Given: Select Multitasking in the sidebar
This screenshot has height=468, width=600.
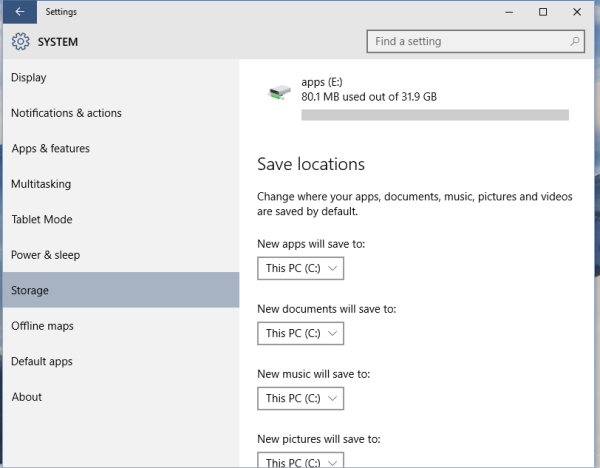Looking at the screenshot, I should click(121, 184).
